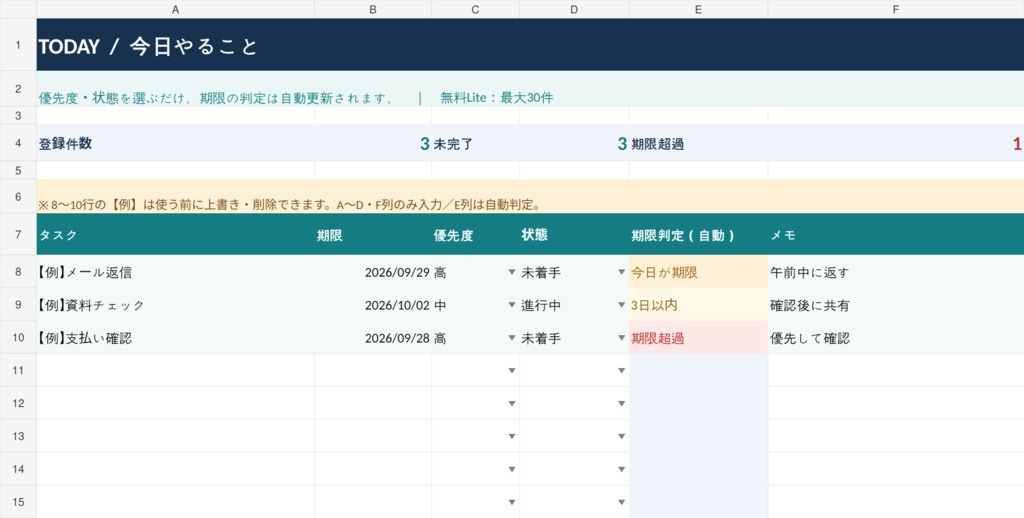
Task: Open status dropdown arrow in row 15
Action: 622,502
